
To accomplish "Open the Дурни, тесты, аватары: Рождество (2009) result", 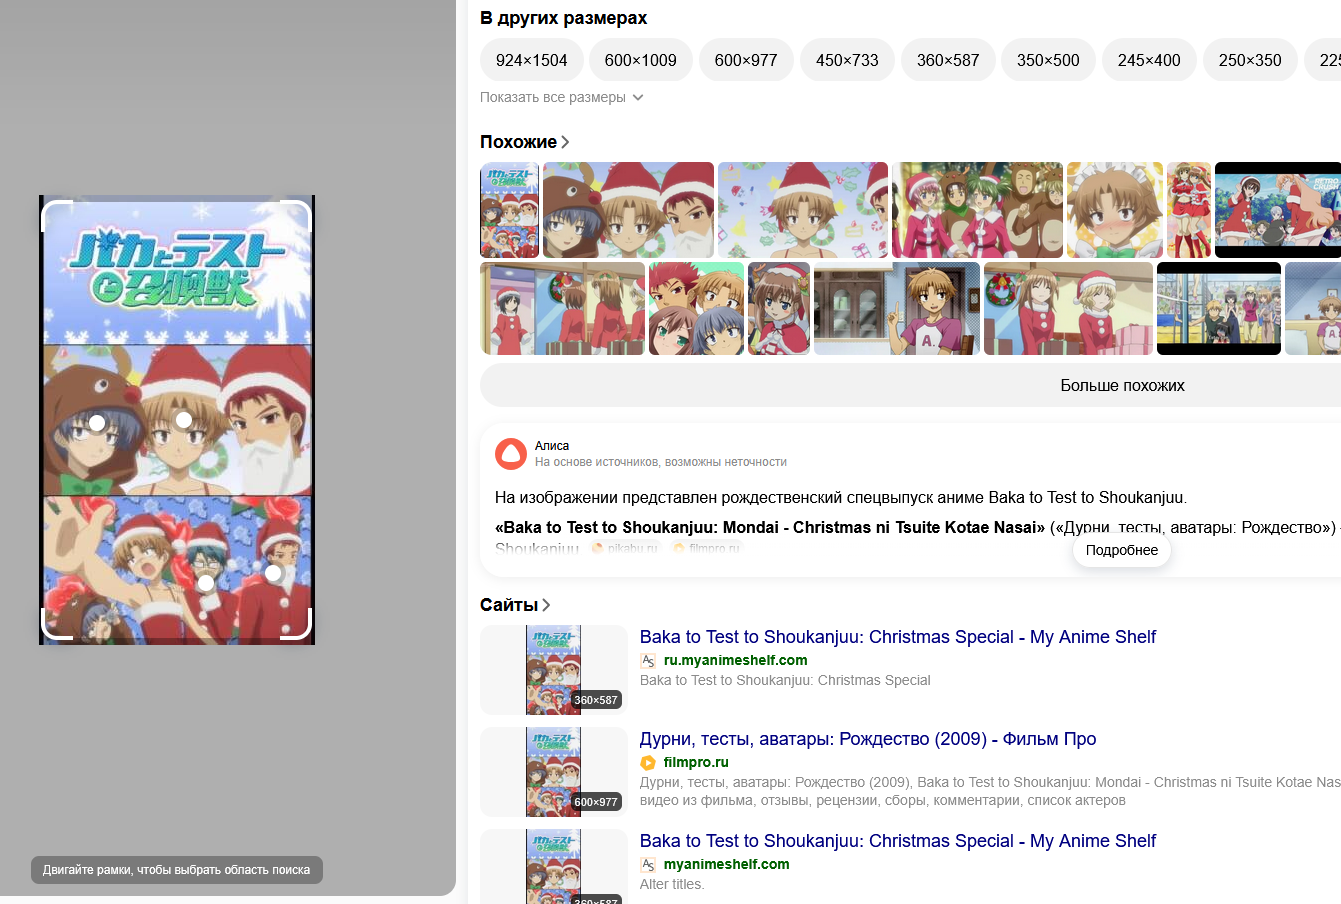I will click(868, 739).
